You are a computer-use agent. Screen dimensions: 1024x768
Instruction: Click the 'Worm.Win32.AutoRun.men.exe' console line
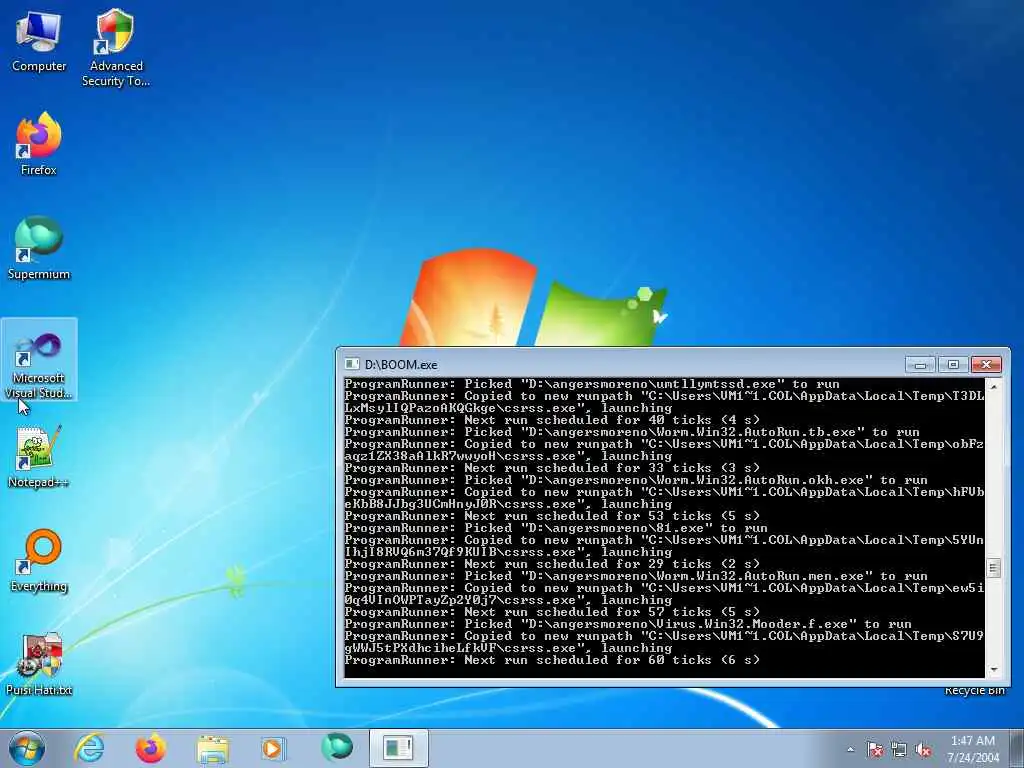[635, 576]
